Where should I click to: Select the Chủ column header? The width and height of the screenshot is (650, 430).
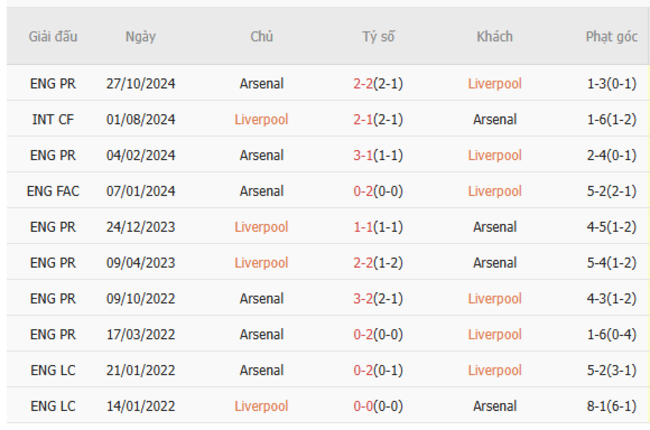coord(262,36)
